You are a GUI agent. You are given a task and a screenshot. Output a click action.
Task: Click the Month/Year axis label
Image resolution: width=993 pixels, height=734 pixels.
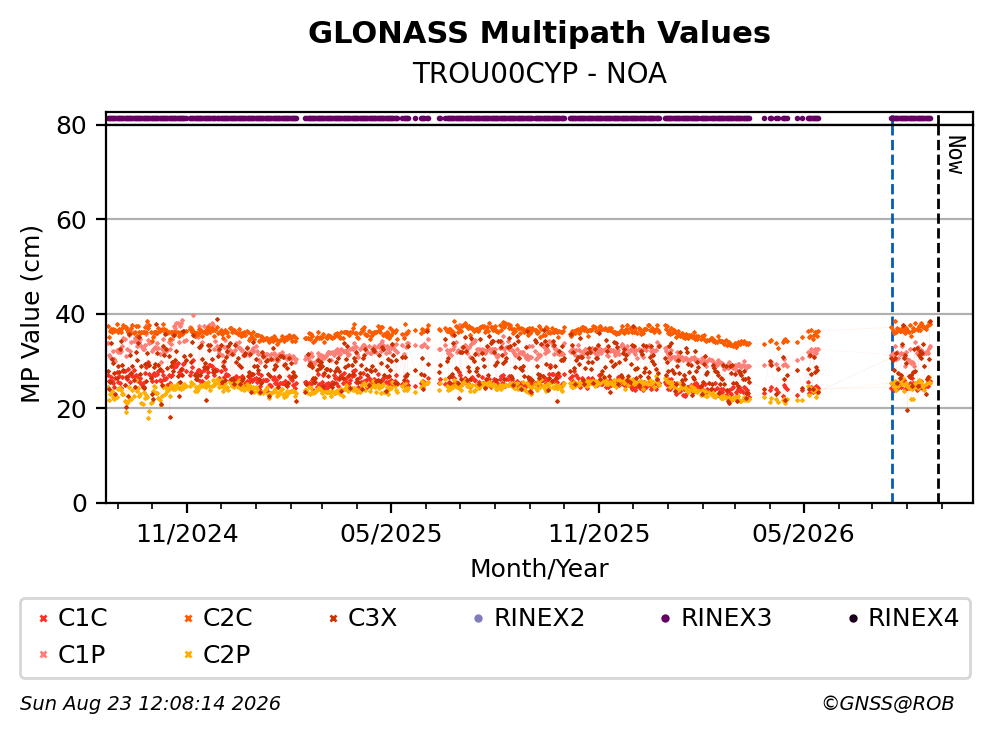[539, 569]
